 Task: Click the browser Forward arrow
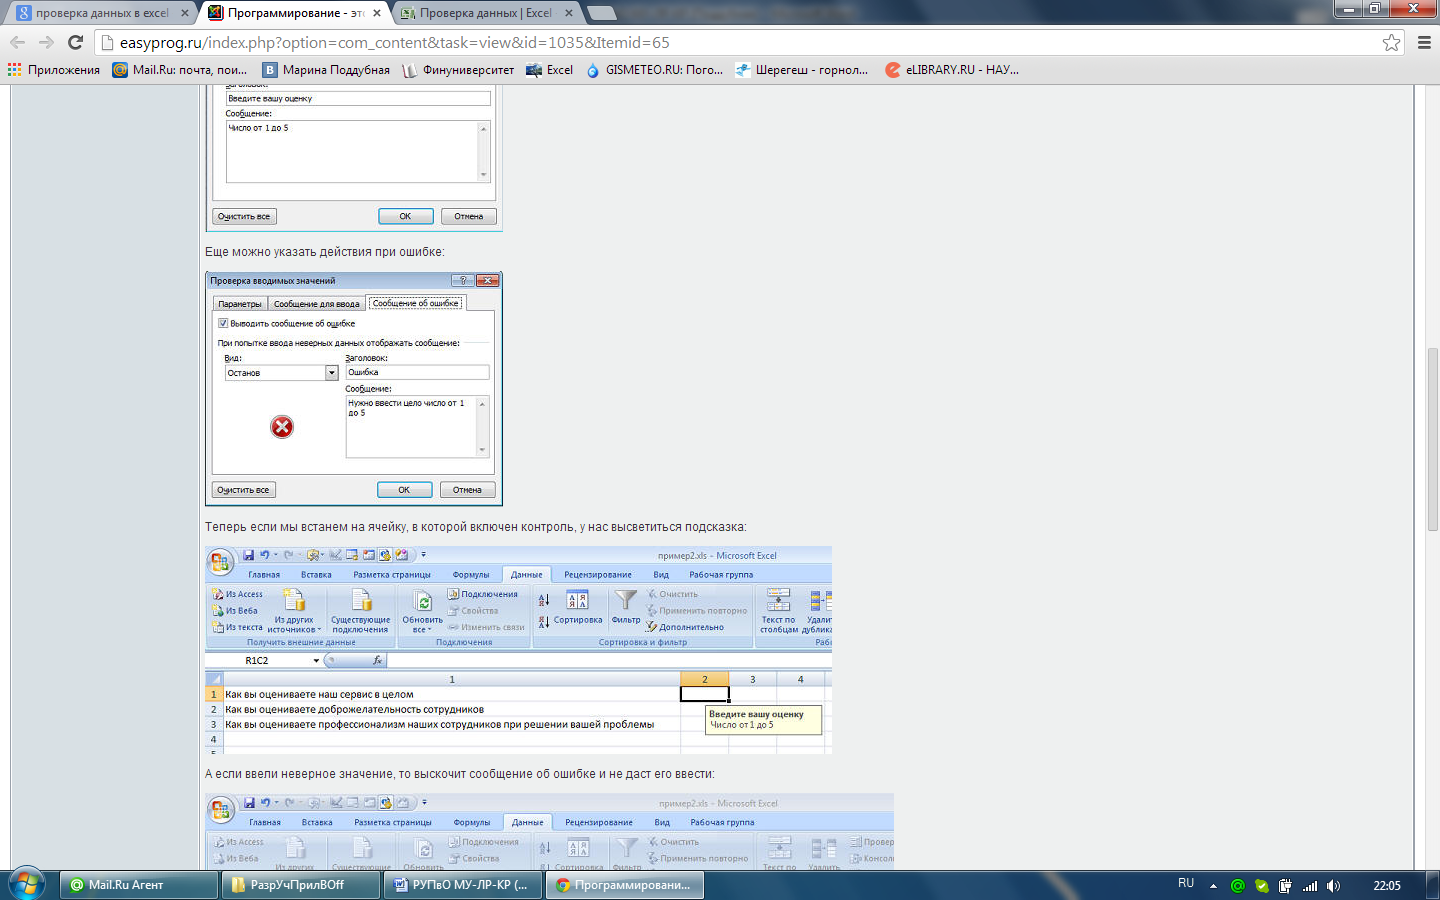(46, 42)
